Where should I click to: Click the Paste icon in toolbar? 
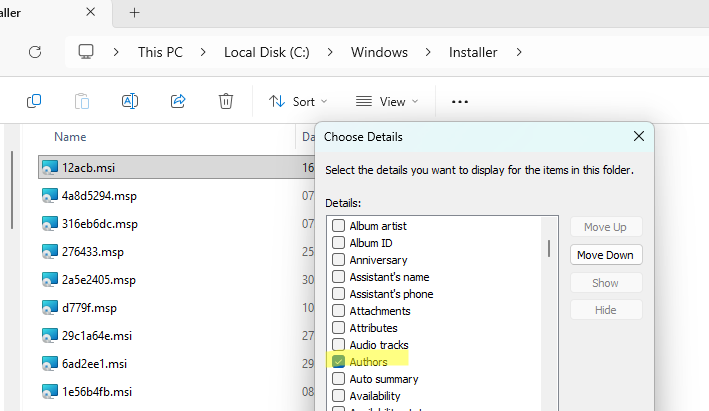[x=82, y=101]
